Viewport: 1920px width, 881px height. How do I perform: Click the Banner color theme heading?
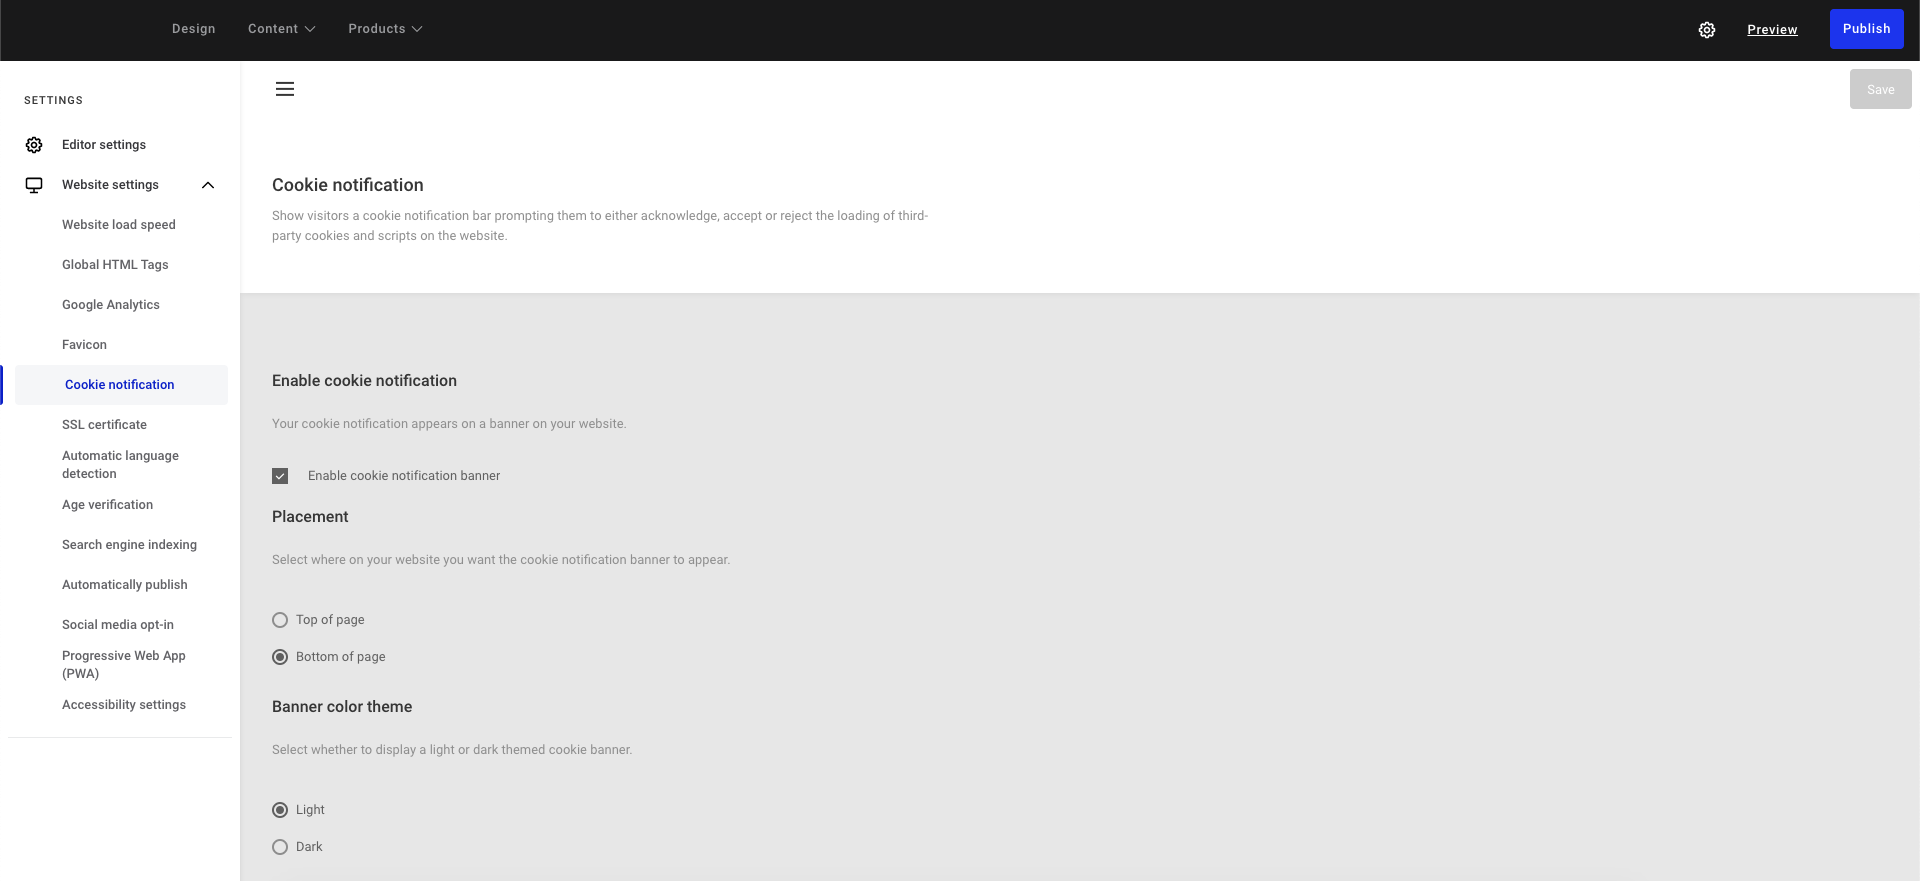(342, 707)
